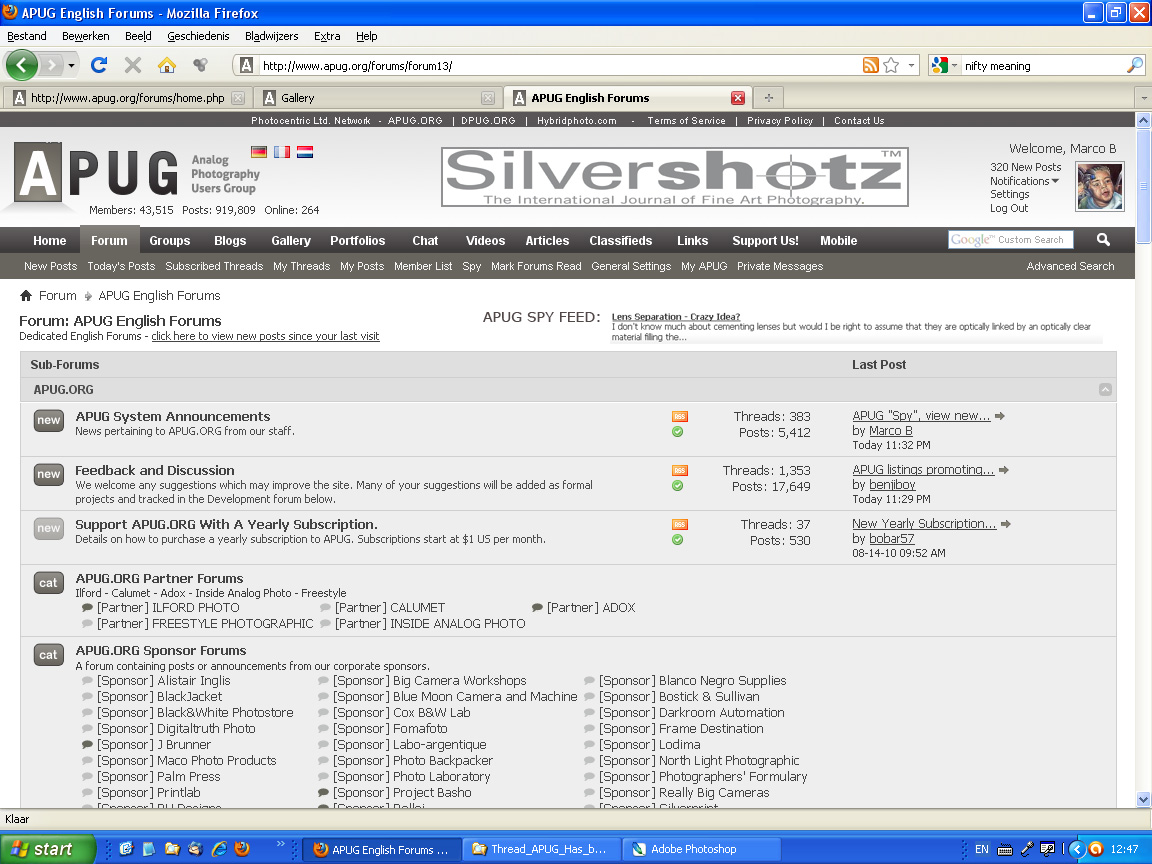Open Mark Forums Read link

click(x=536, y=266)
